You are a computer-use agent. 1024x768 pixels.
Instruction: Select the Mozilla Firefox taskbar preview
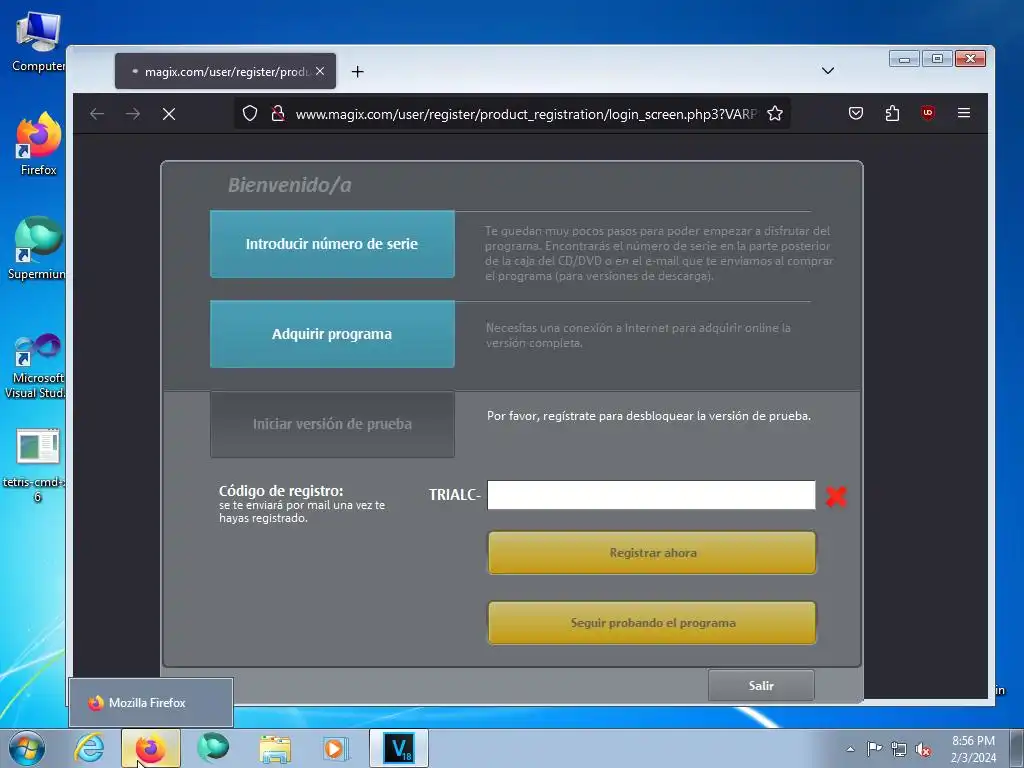[151, 703]
